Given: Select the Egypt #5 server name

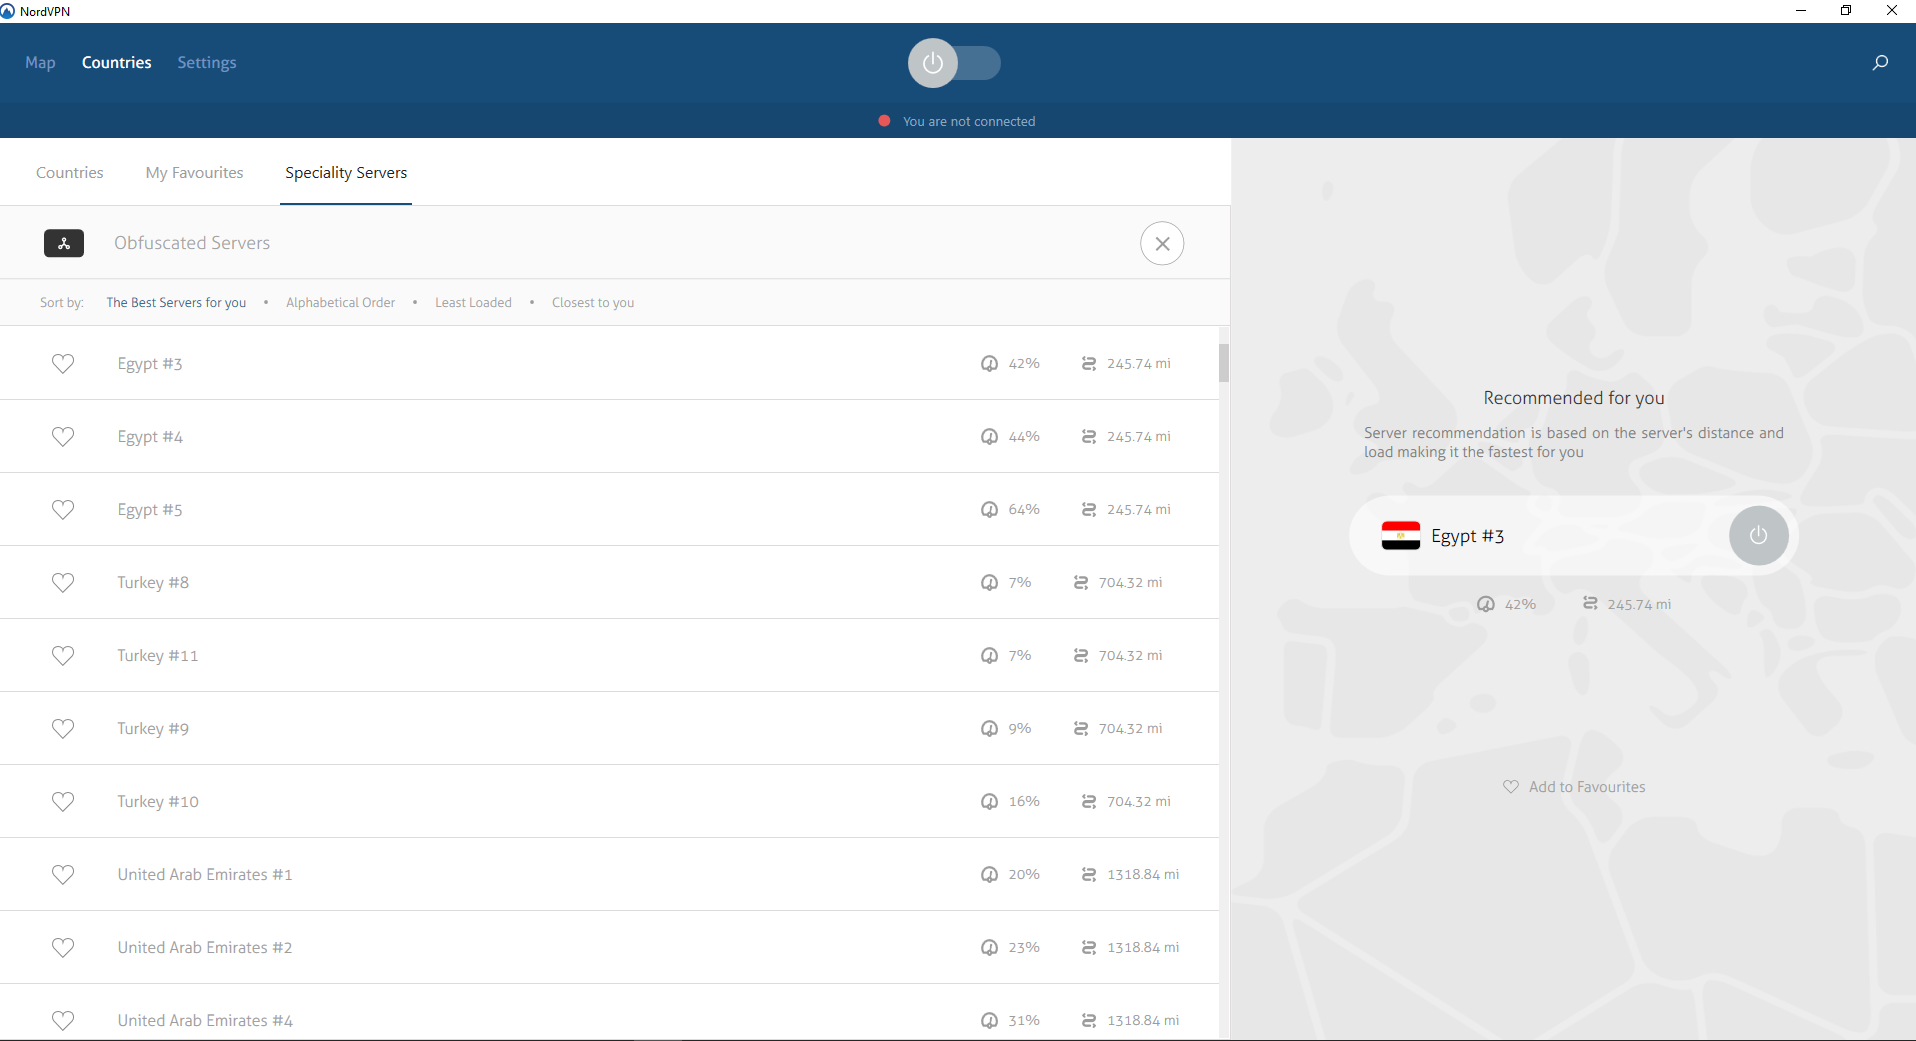Looking at the screenshot, I should point(150,510).
